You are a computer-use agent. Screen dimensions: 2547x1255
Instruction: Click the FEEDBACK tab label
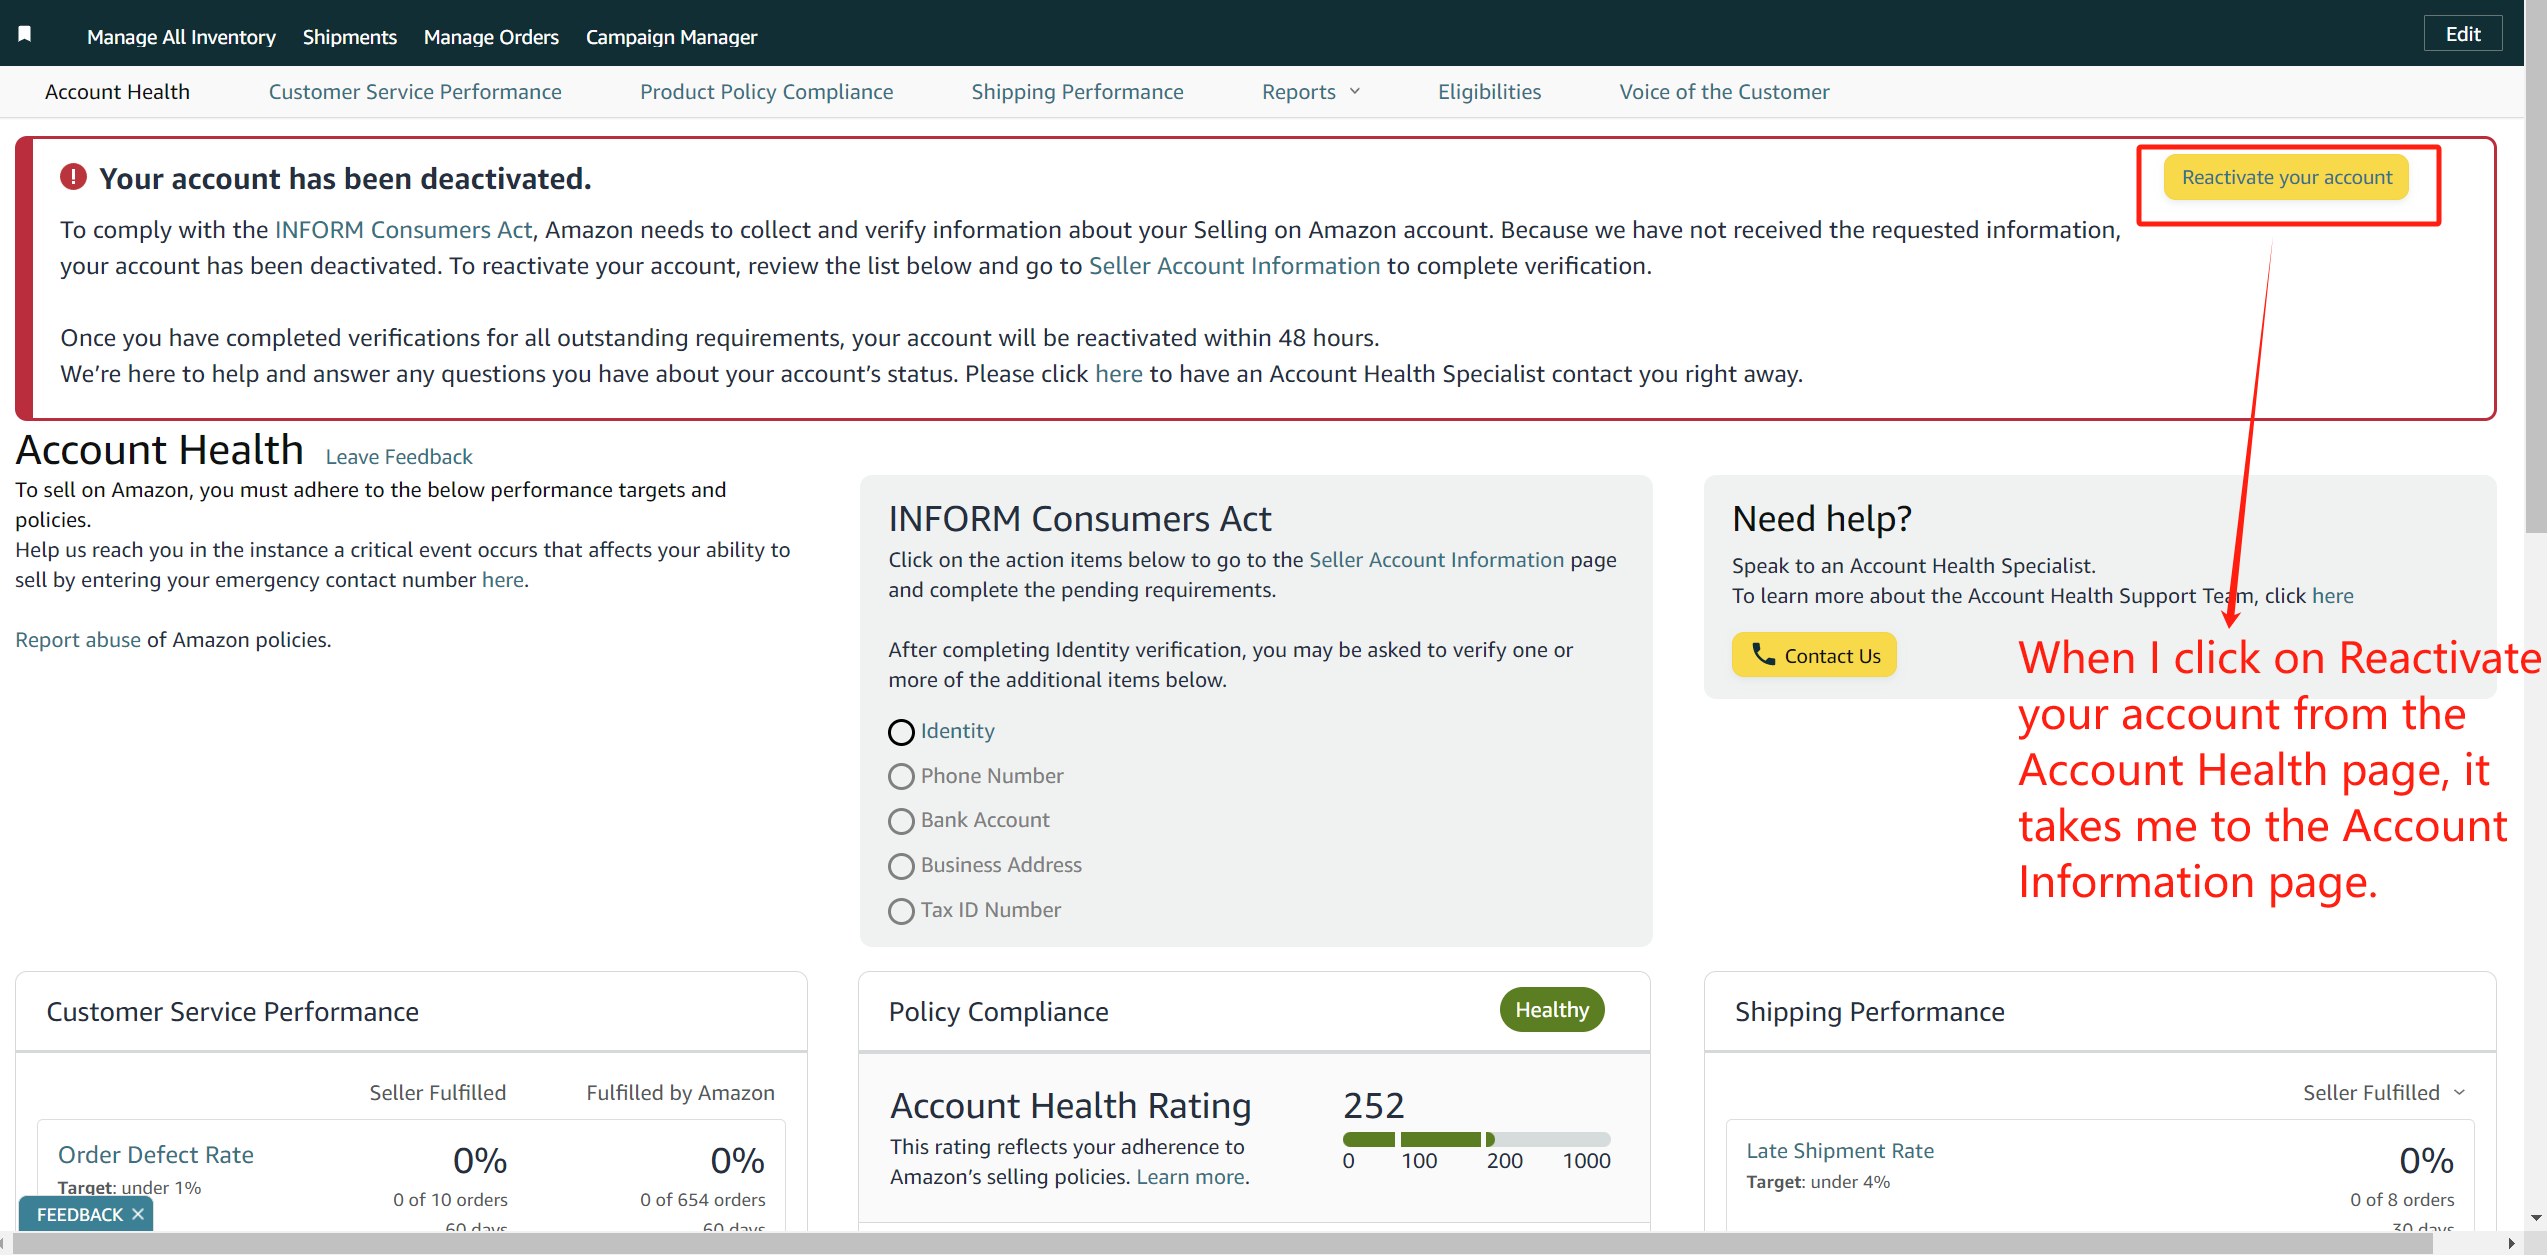coord(79,1214)
